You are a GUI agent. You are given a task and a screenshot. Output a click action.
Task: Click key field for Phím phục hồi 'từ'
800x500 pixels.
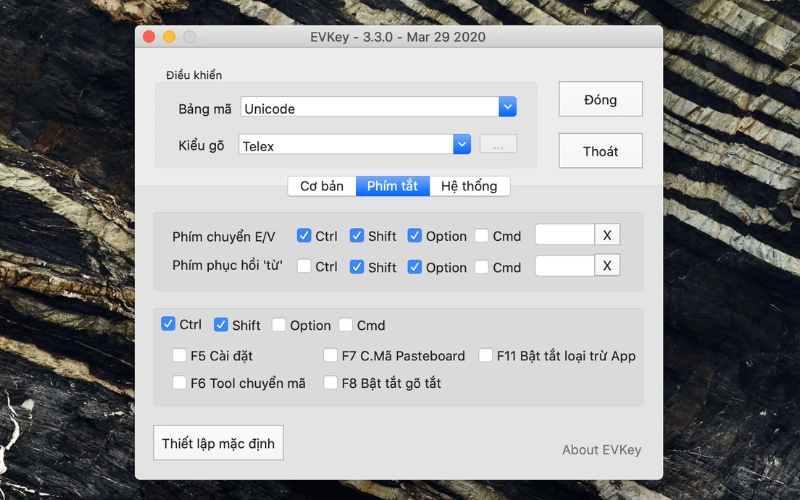pos(565,265)
